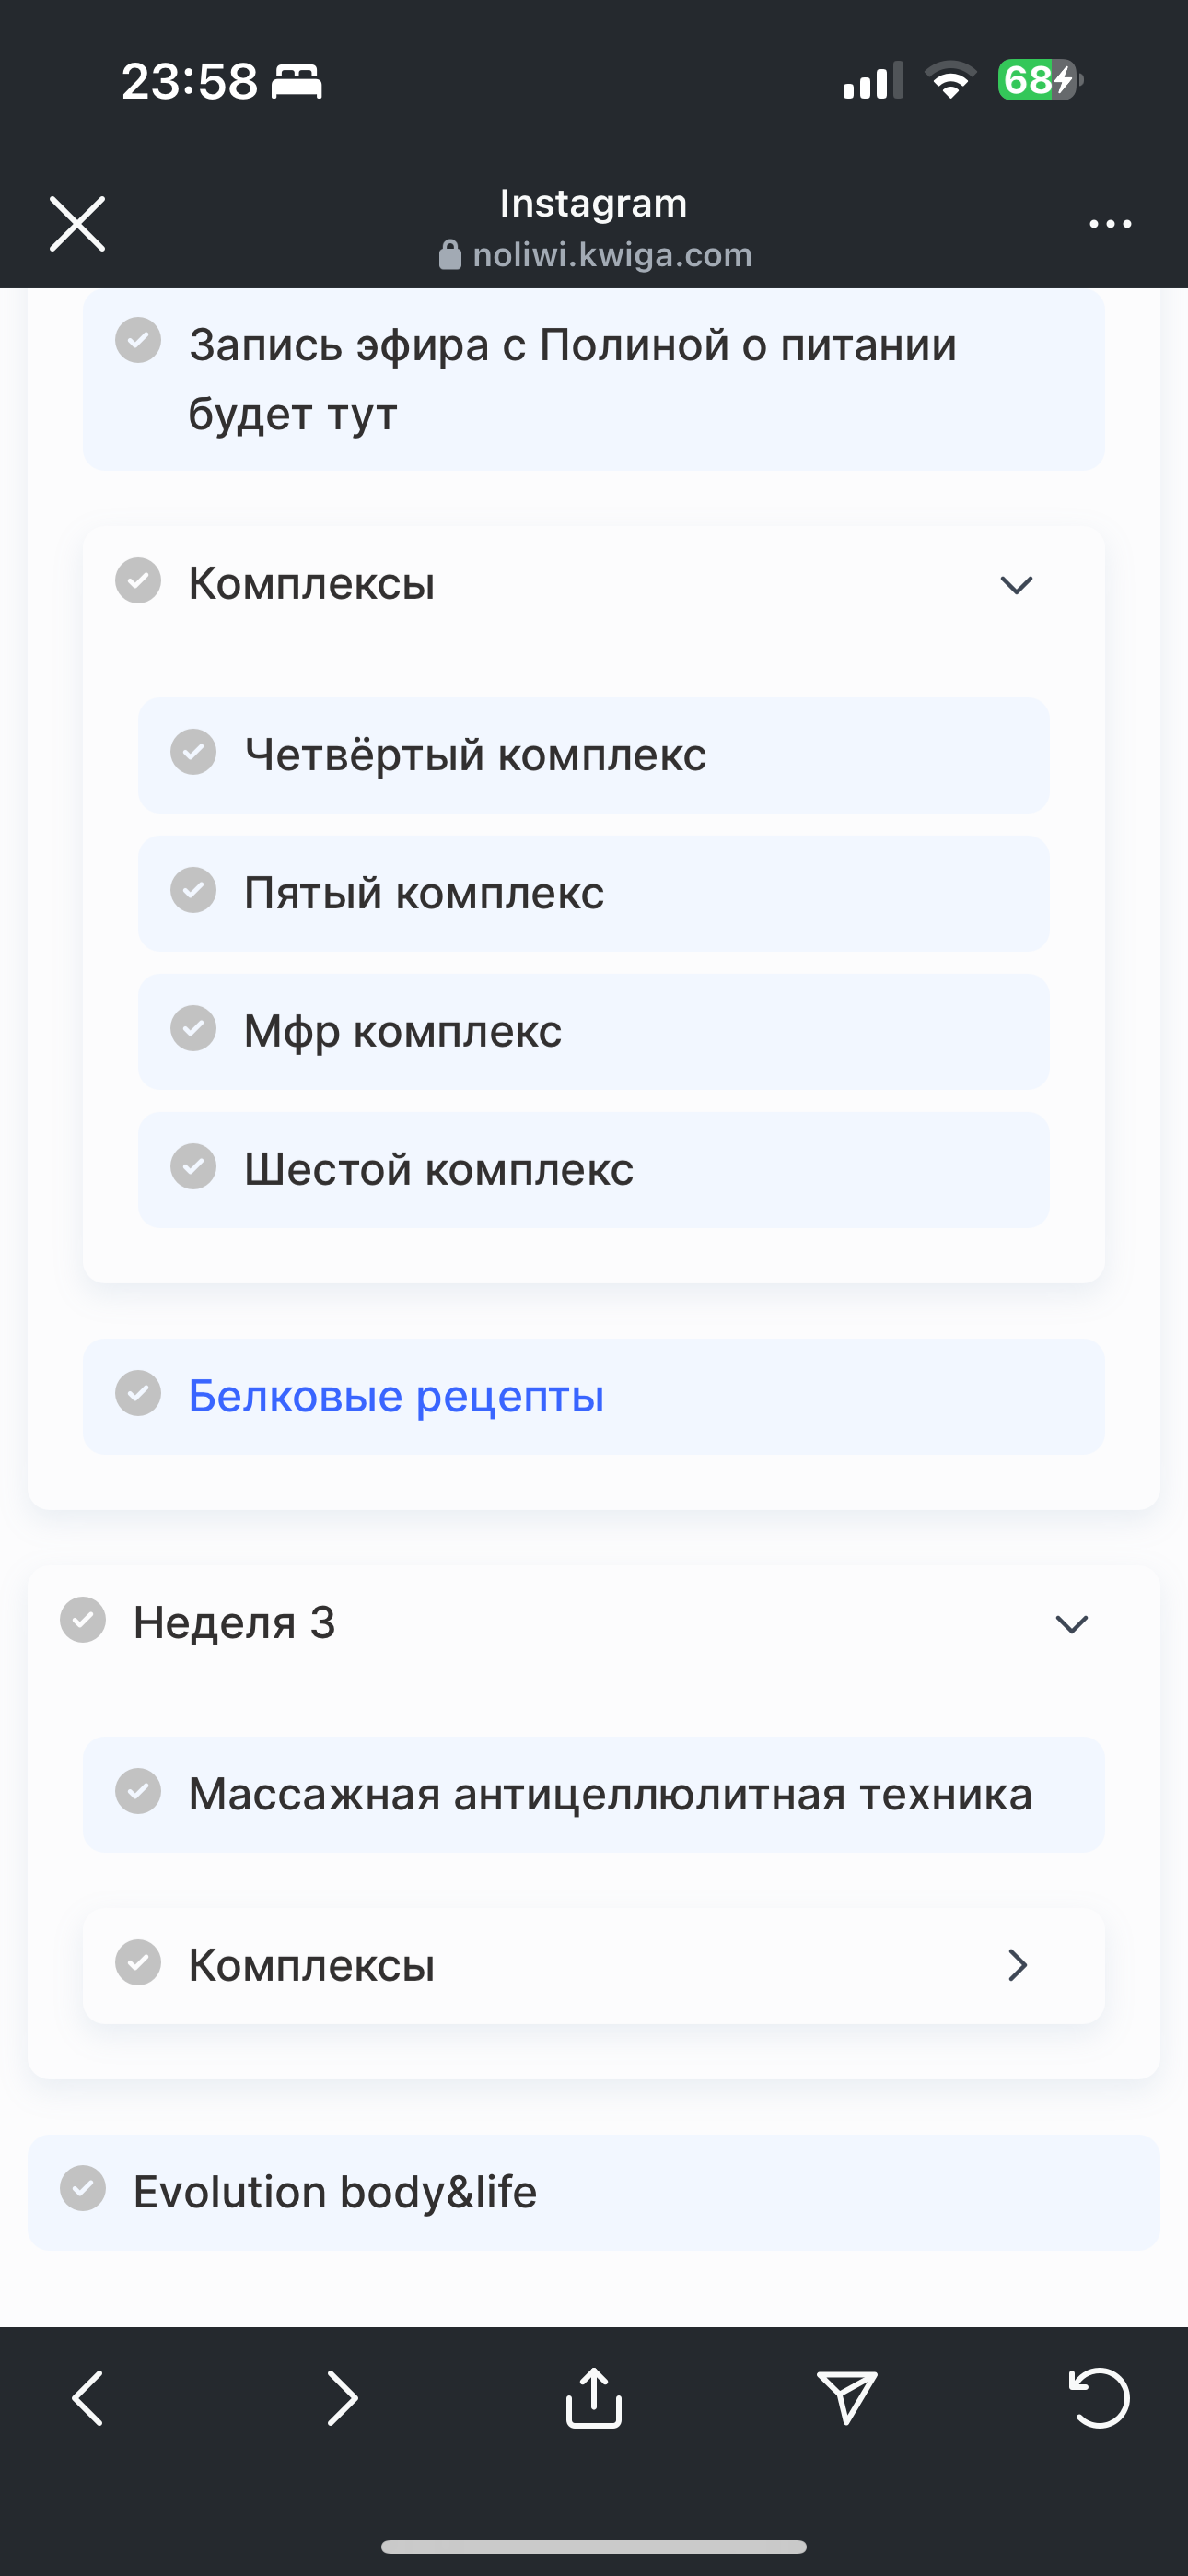Viewport: 1188px width, 2576px height.
Task: Close the in-app browser with X
Action: pos(77,224)
